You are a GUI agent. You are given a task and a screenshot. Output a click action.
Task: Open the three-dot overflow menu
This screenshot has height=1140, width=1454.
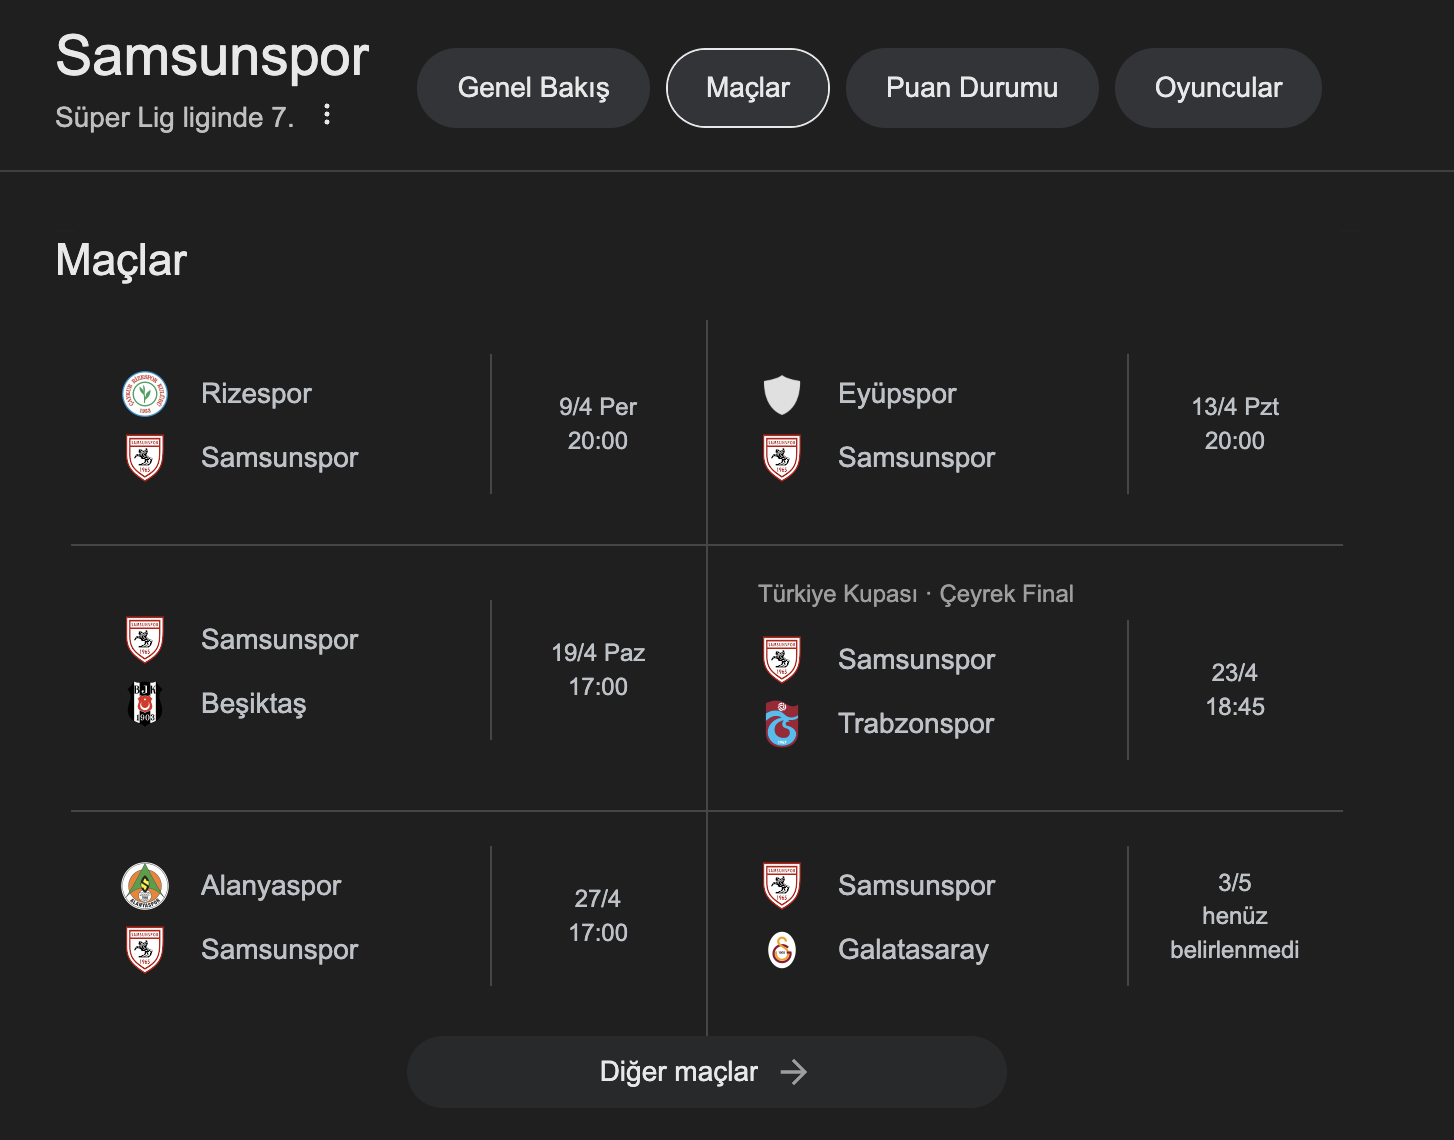(x=326, y=114)
